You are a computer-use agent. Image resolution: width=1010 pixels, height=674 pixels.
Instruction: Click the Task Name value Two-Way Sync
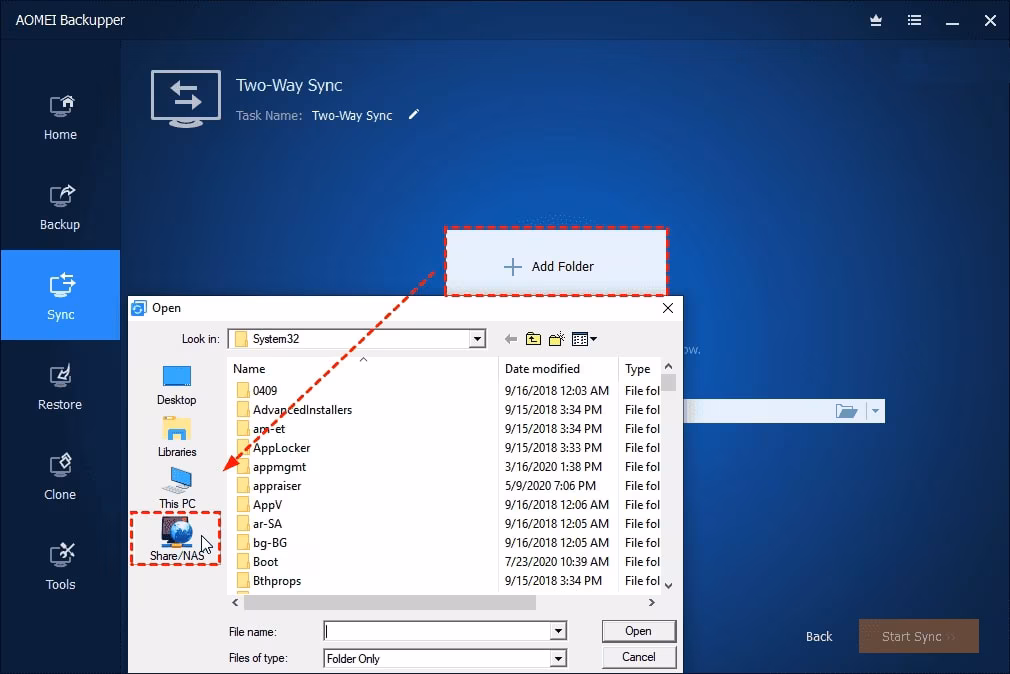point(352,115)
